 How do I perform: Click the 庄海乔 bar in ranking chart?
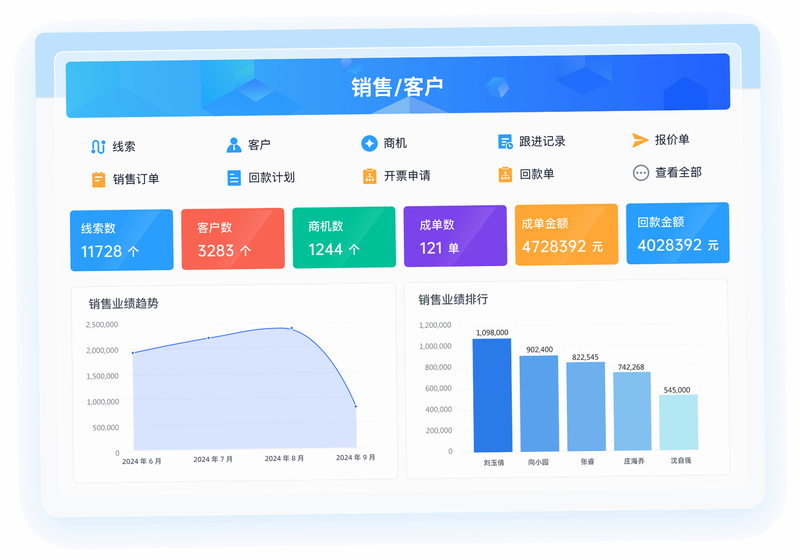(632, 411)
